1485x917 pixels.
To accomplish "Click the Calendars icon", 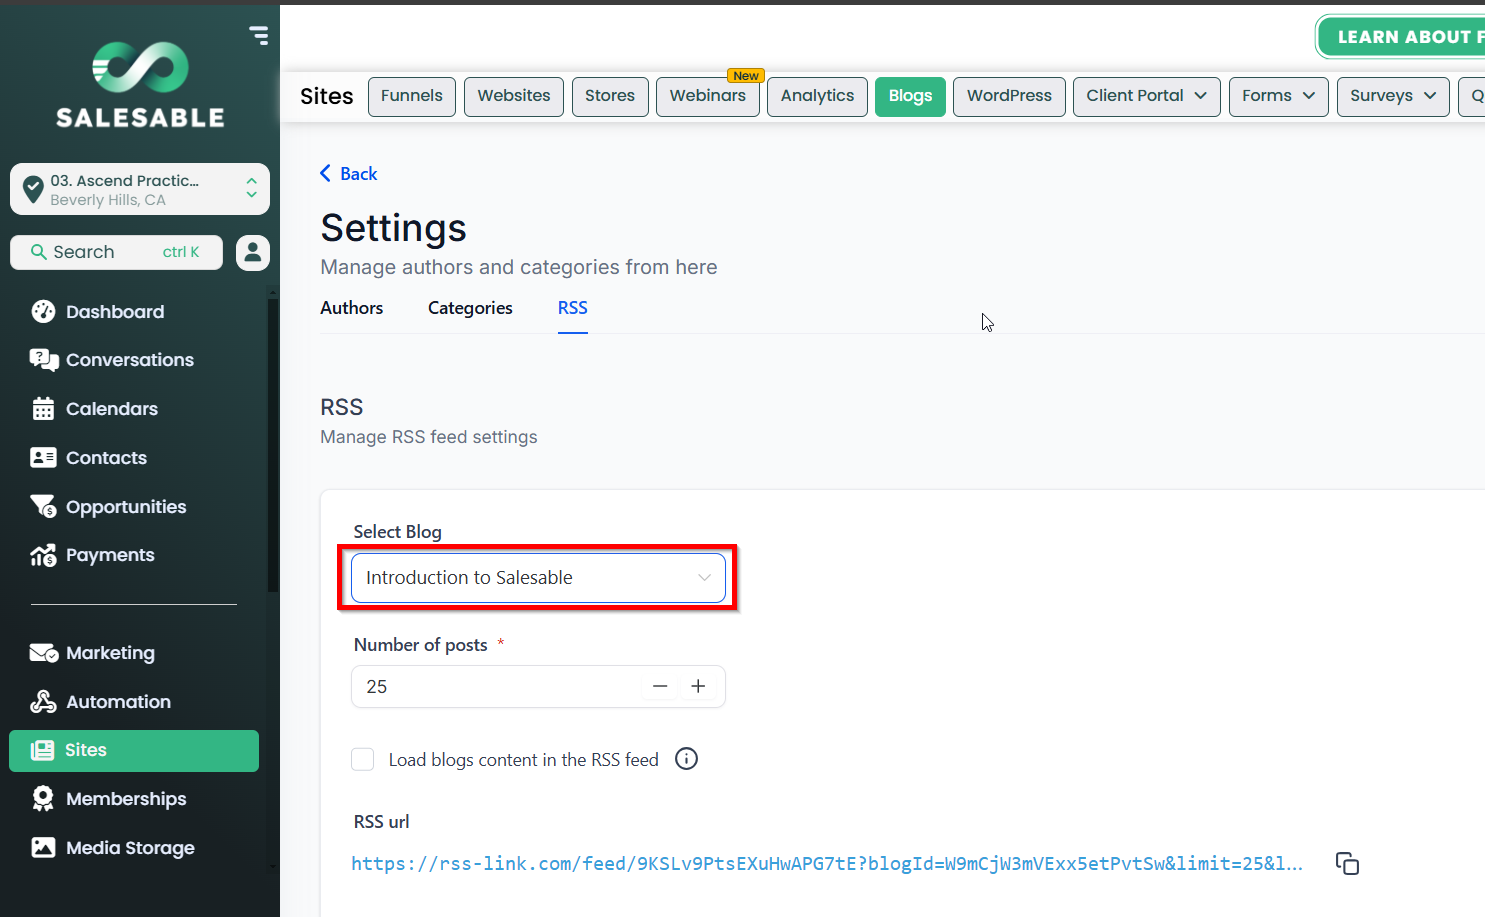I will pyautogui.click(x=43, y=409).
